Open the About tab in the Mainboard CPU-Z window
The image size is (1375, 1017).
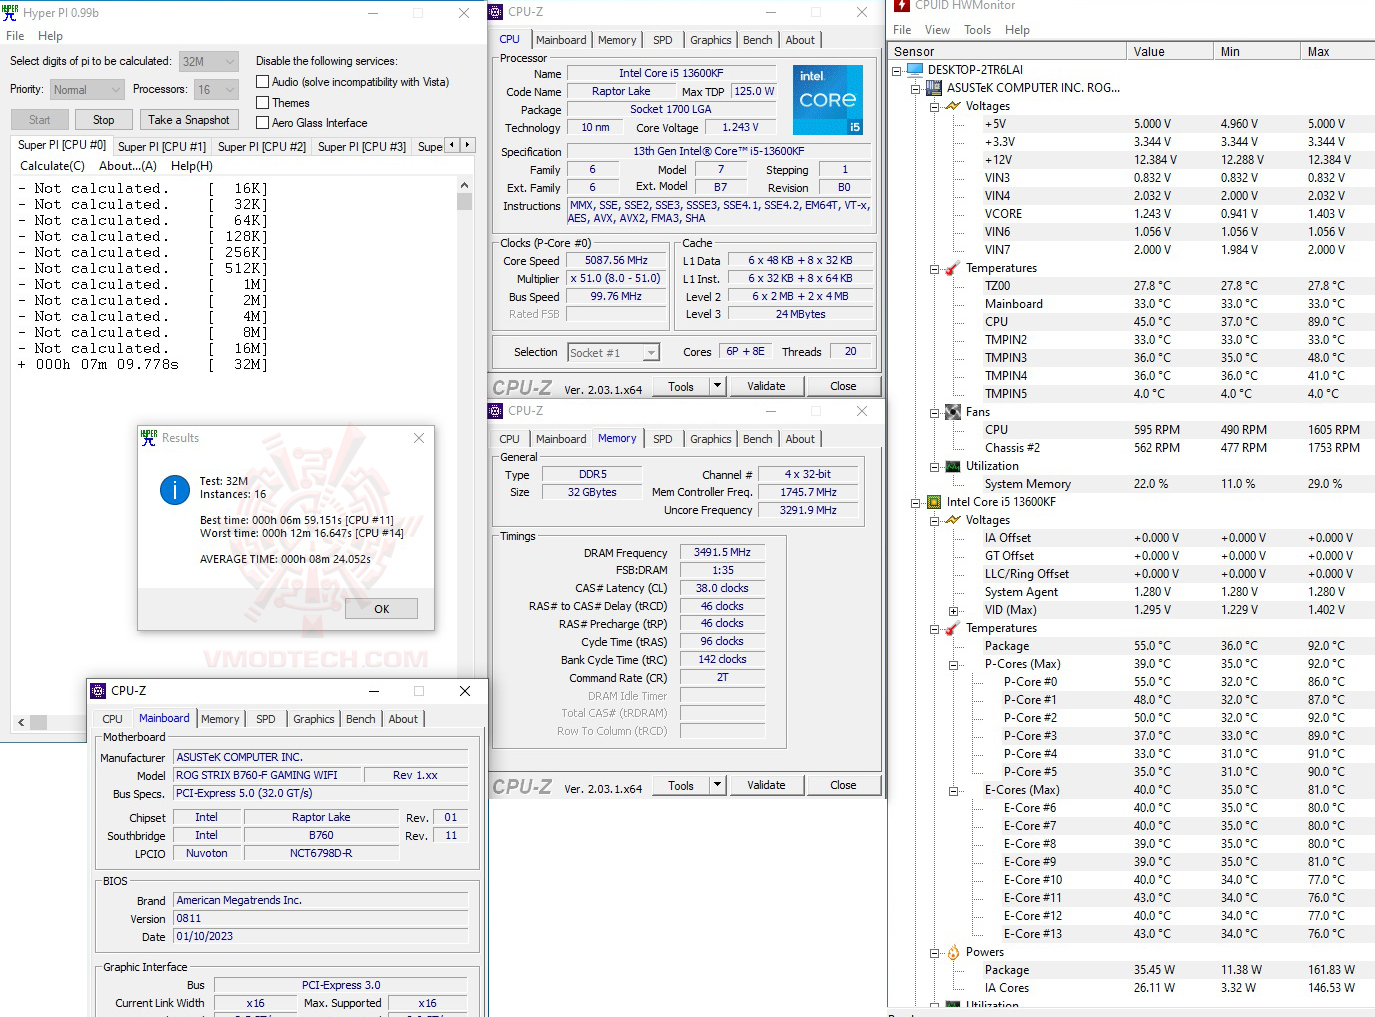[403, 719]
